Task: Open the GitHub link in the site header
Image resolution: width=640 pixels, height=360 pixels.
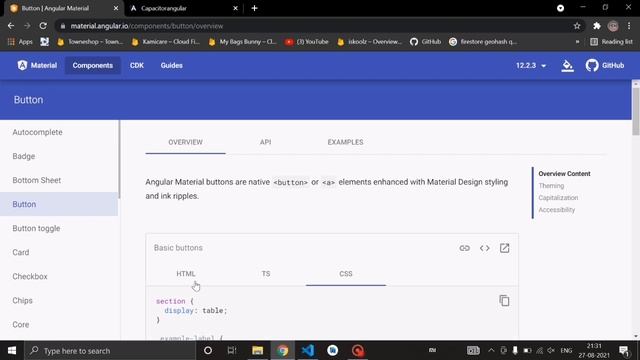Action: (x=605, y=65)
